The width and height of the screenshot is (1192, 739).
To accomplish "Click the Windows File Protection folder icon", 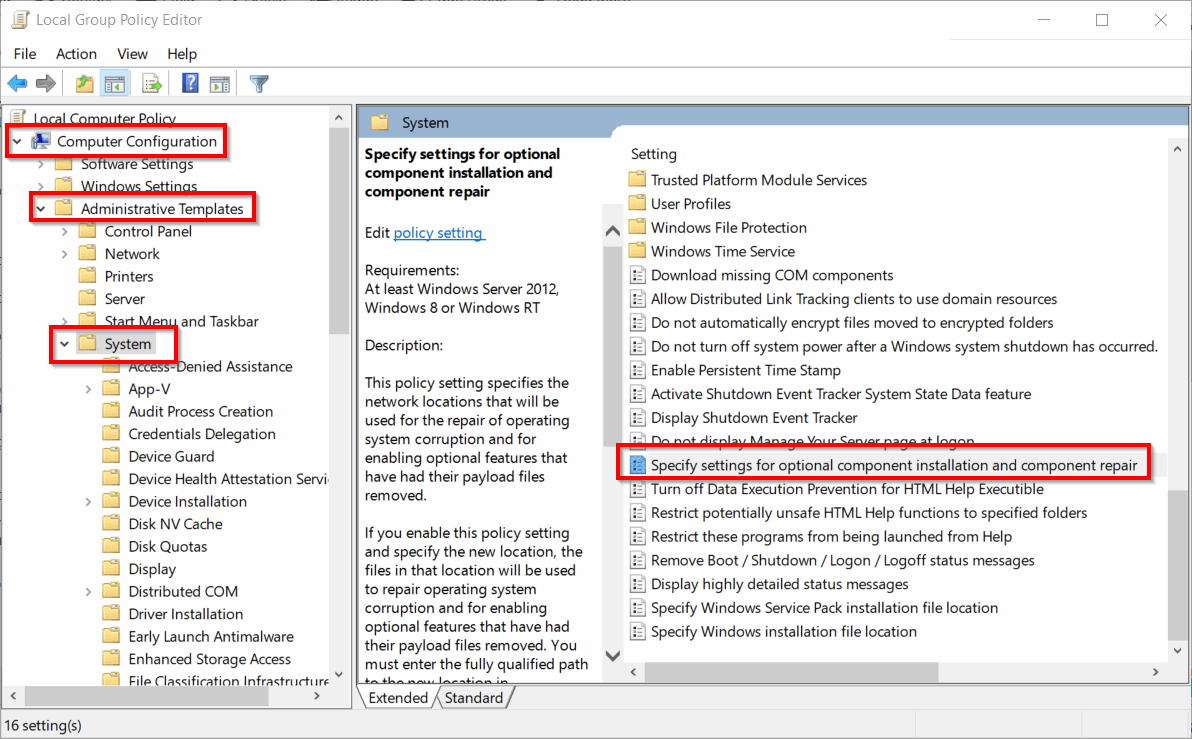I will (637, 227).
